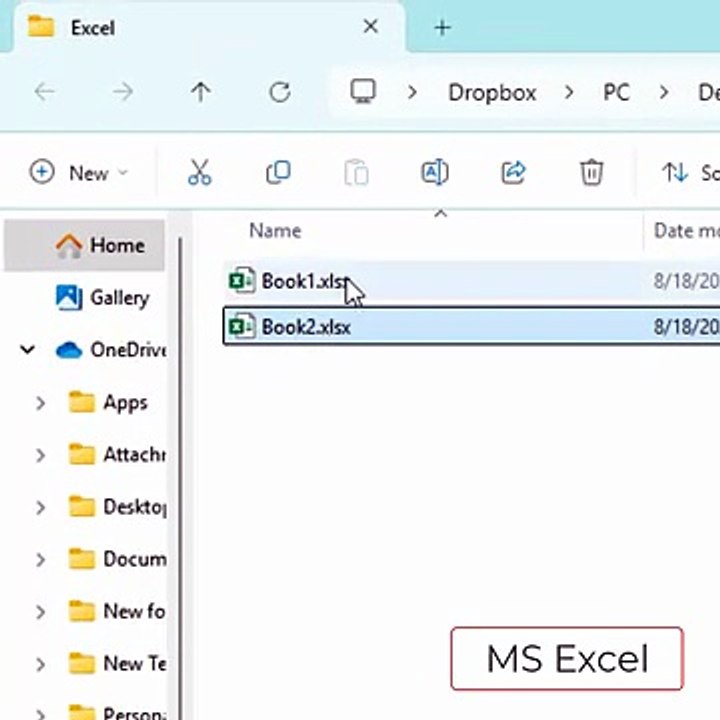Image resolution: width=720 pixels, height=720 pixels.
Task: Click the Book2.xlsx Excel file icon
Action: click(242, 326)
